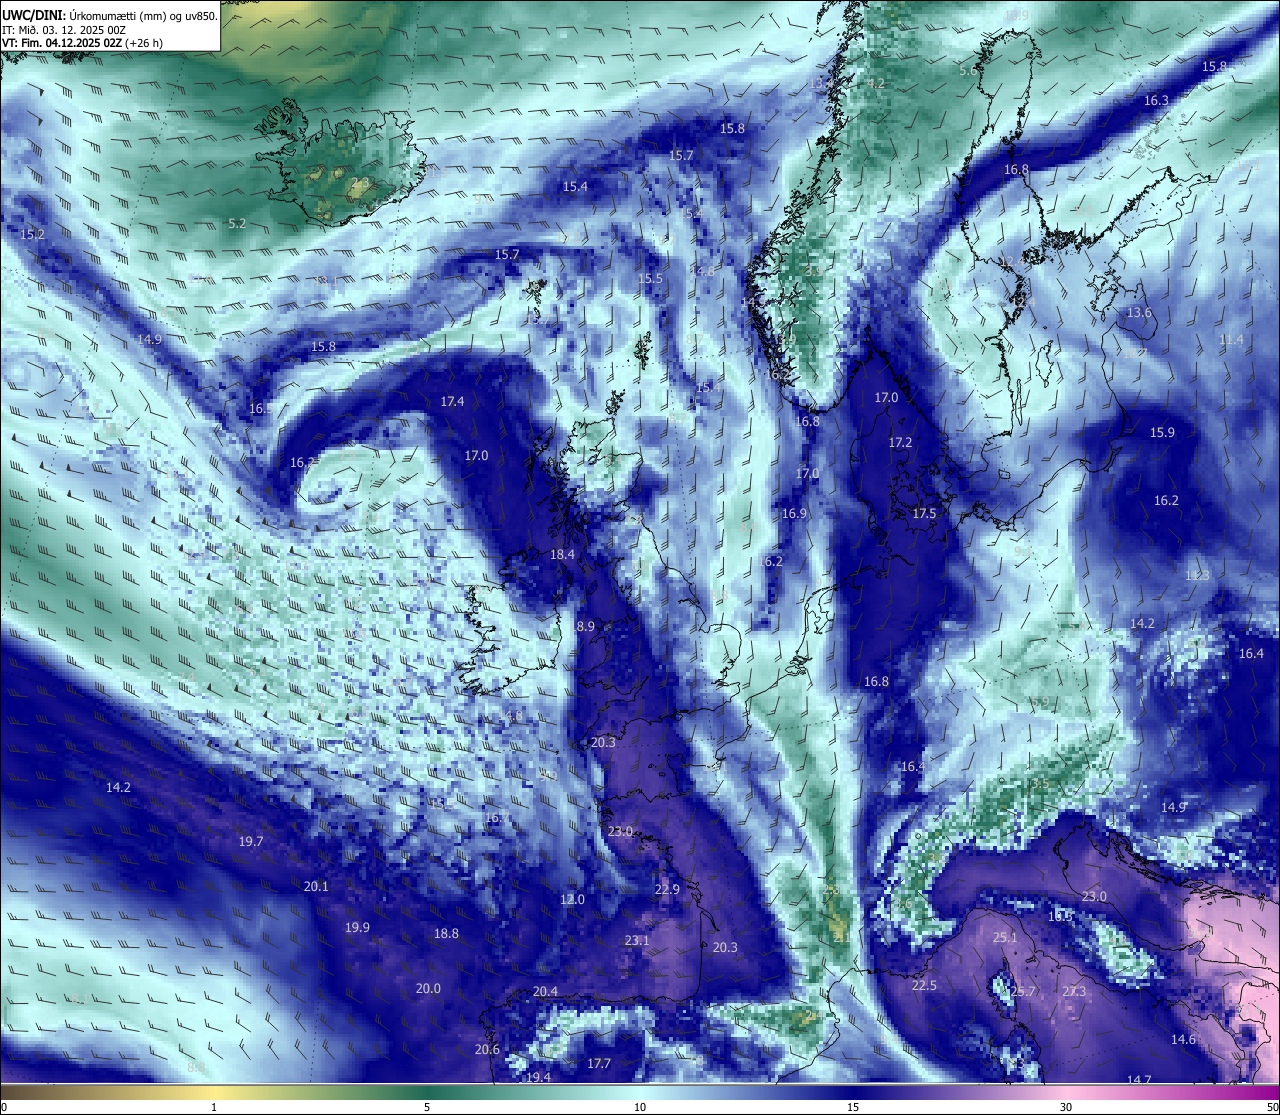Click the 8.9 value label
Image resolution: width=1280 pixels, height=1115 pixels.
click(x=586, y=627)
